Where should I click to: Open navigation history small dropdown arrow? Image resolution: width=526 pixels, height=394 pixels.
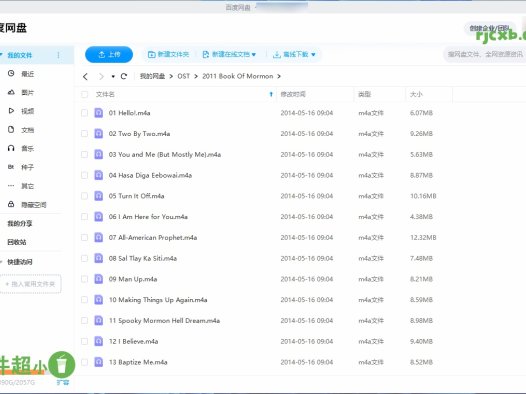point(113,76)
